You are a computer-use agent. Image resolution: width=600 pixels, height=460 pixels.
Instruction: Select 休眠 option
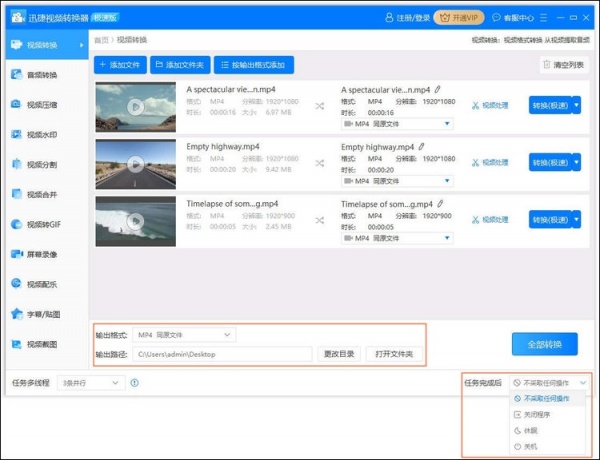coord(548,431)
